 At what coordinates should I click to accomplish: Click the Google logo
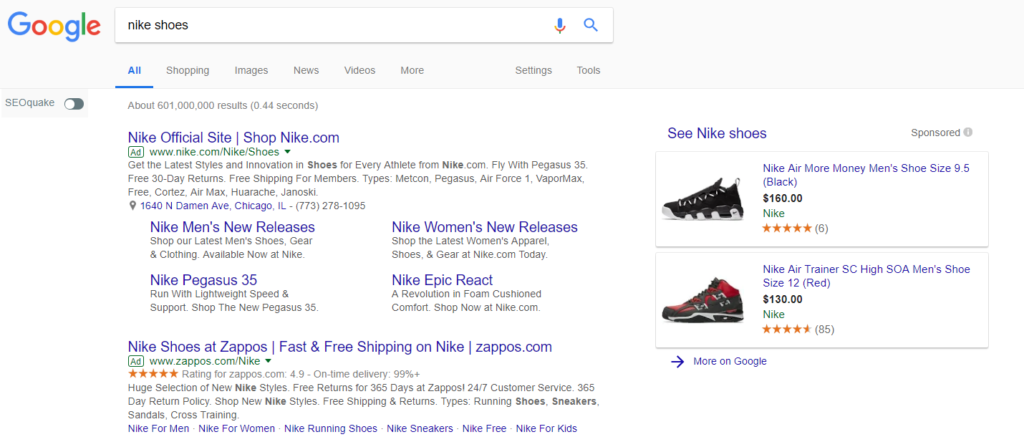coord(54,25)
